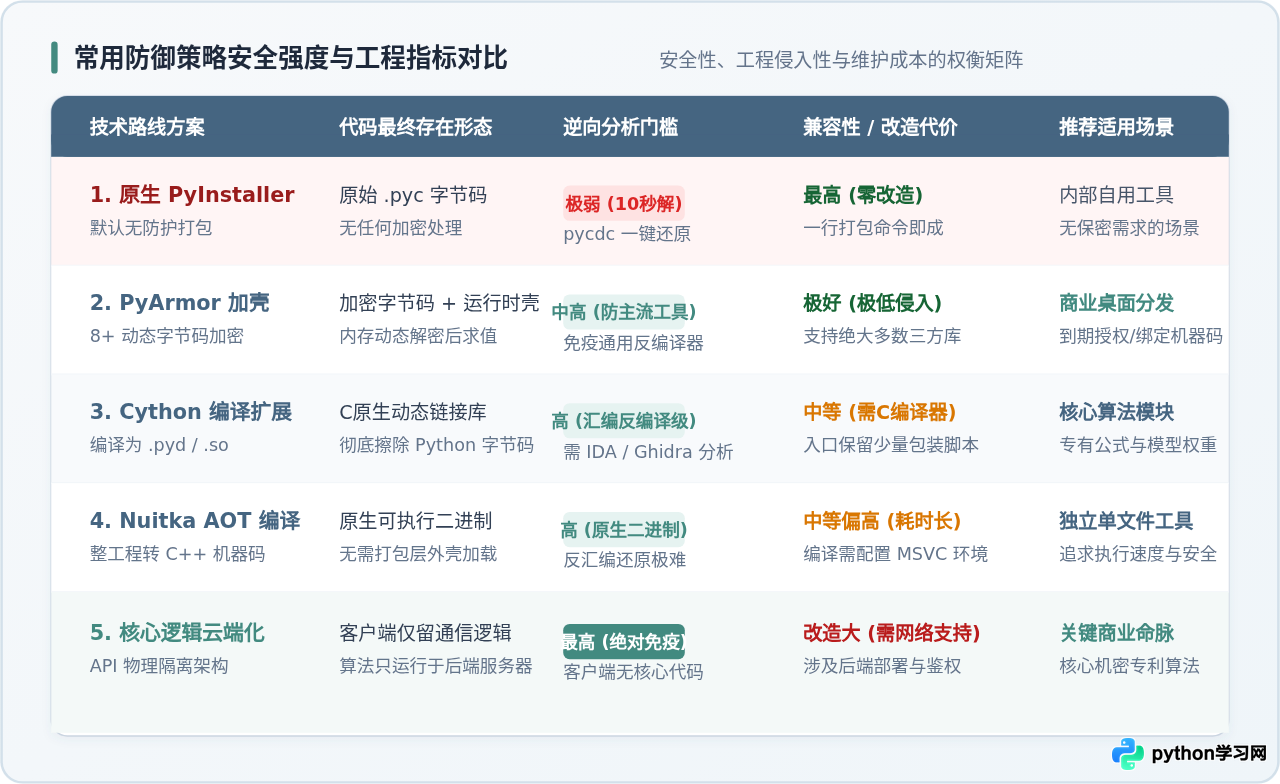Click the cell "原始 .pyc 字节码"
This screenshot has height=784, width=1280.
coord(413,195)
